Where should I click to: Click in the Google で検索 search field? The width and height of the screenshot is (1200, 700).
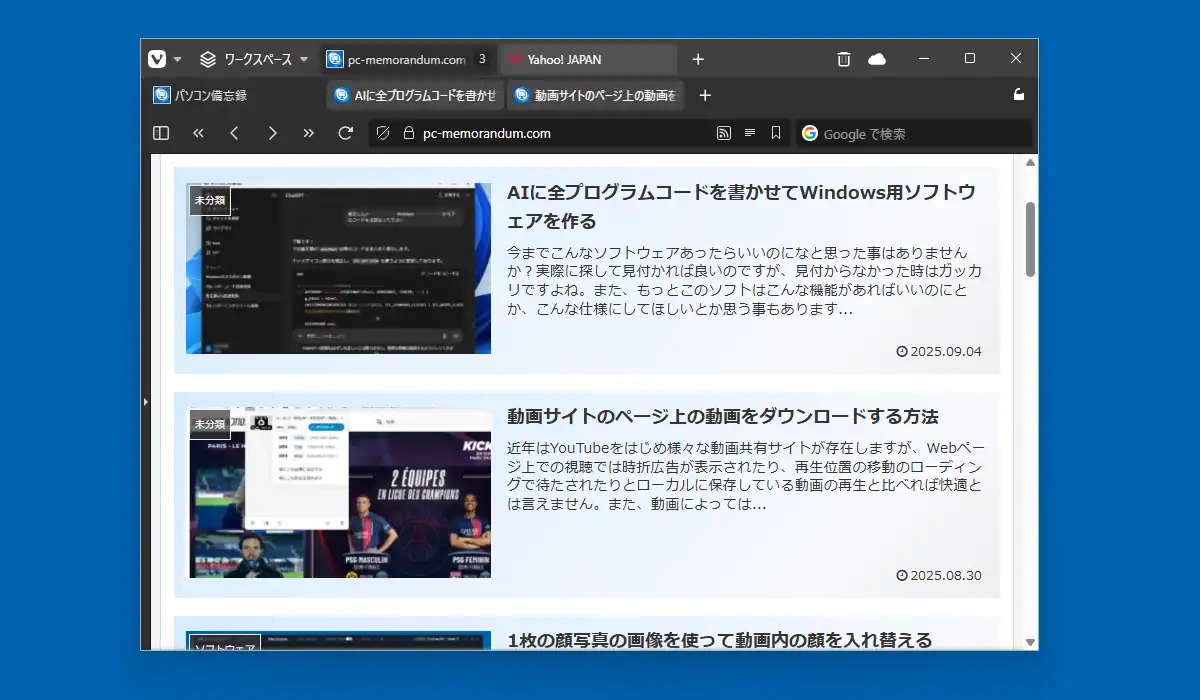tap(914, 133)
